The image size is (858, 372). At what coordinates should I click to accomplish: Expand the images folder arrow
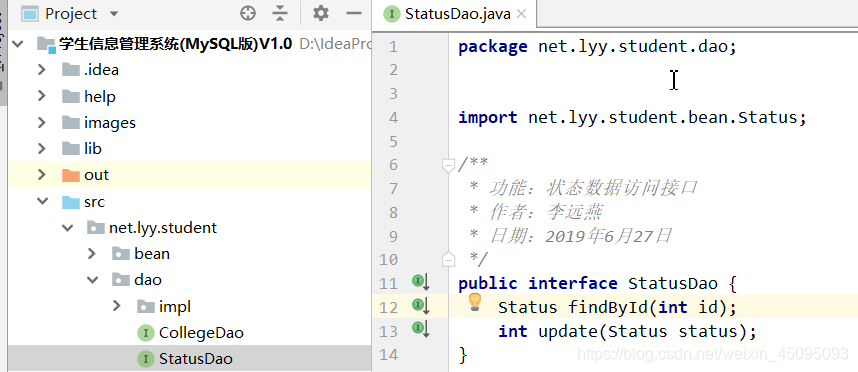(x=42, y=123)
